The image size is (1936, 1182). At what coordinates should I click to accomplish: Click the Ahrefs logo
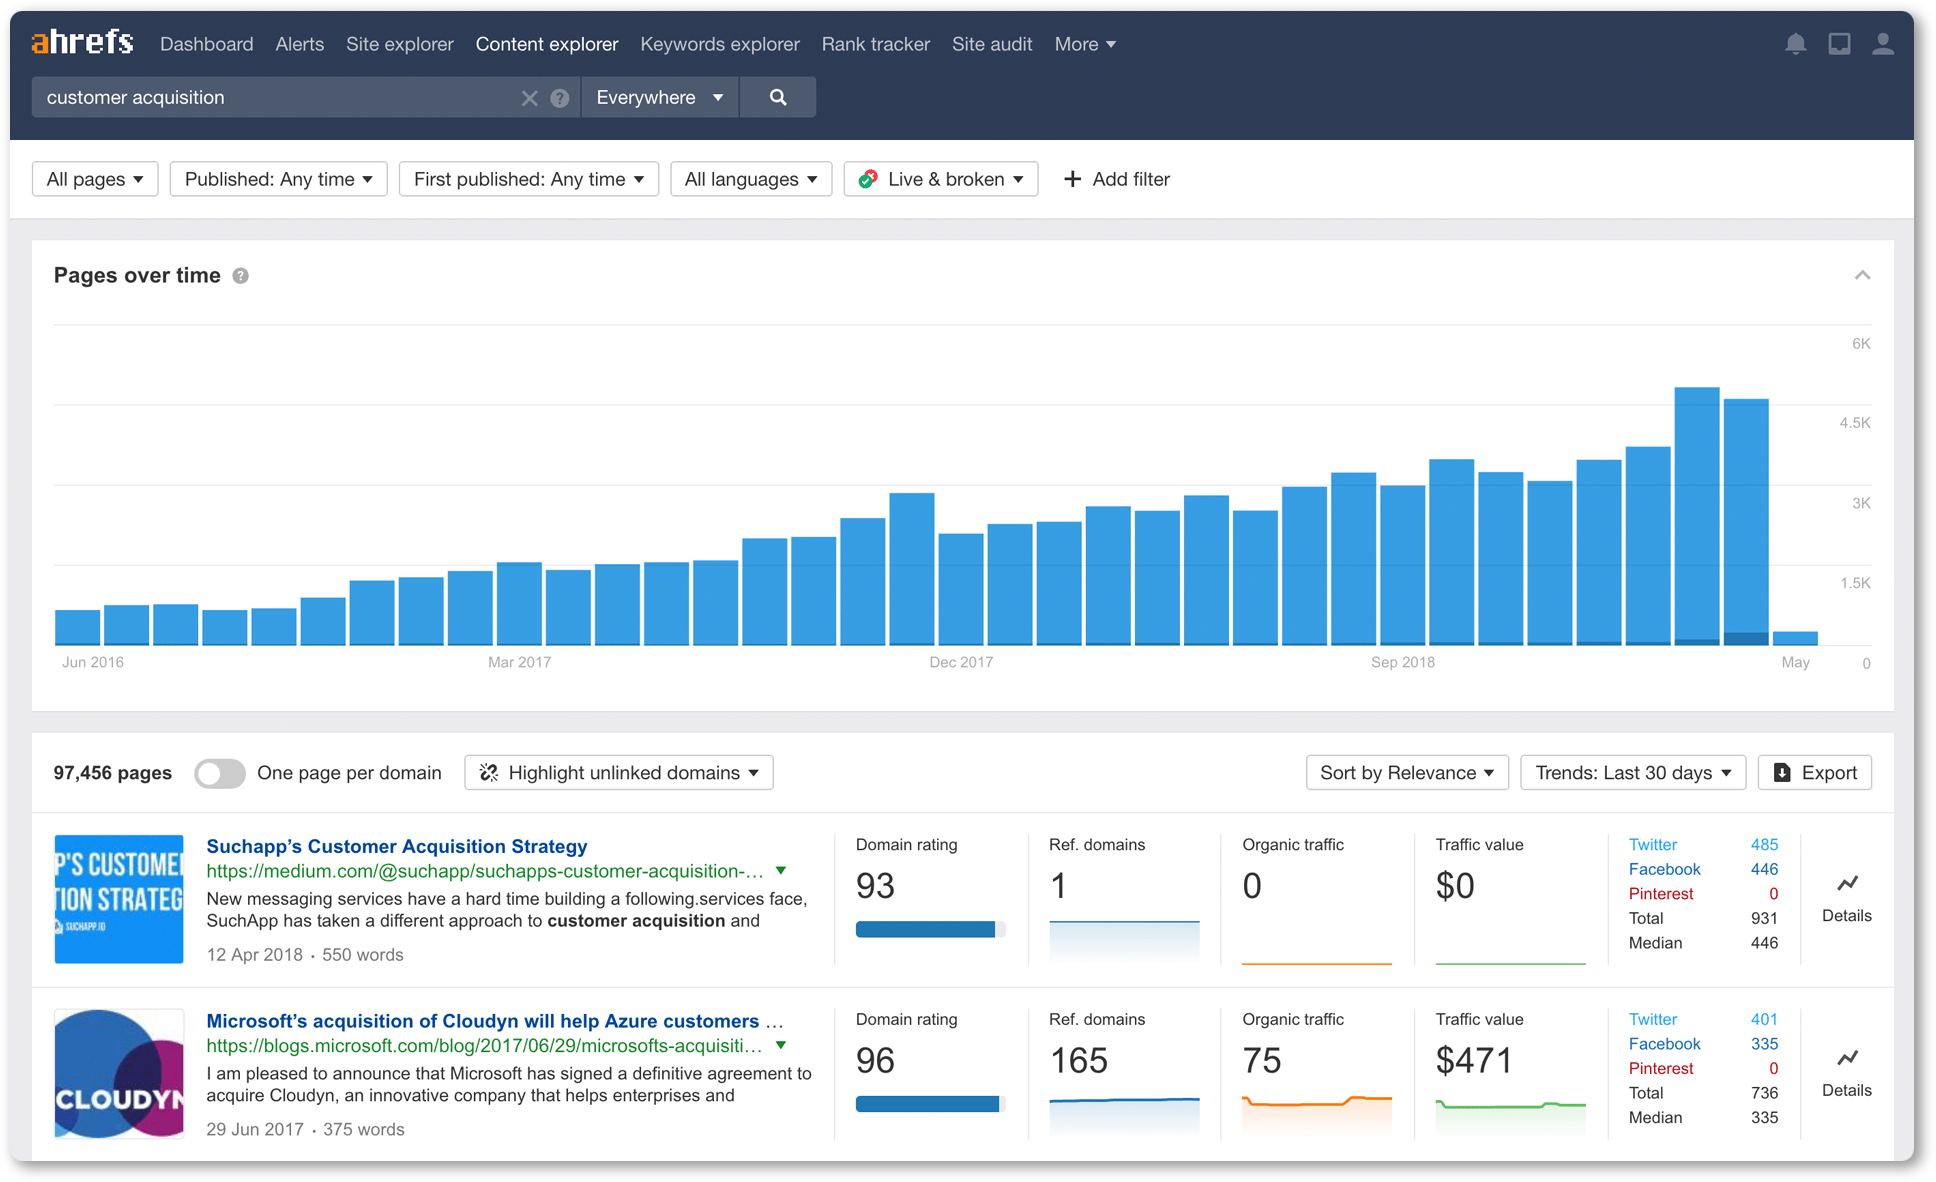(x=82, y=43)
